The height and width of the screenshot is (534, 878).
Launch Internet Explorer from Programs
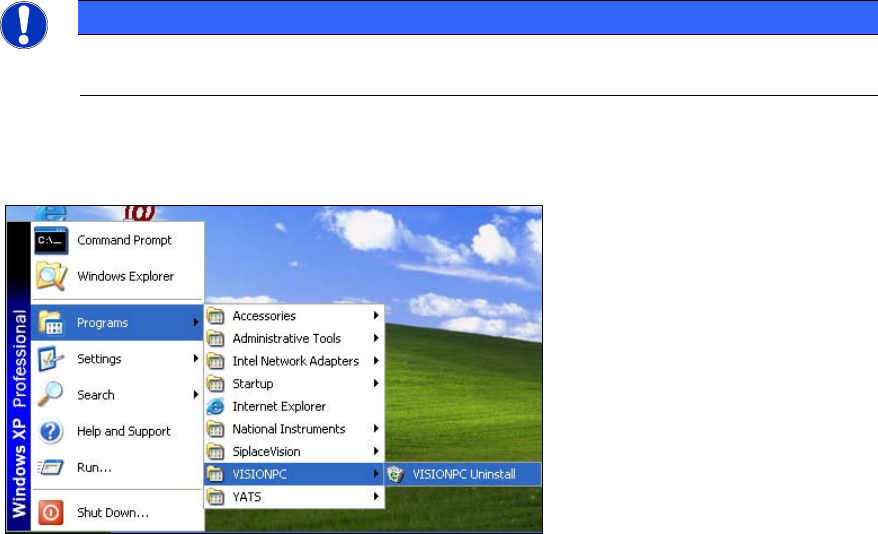point(294,406)
